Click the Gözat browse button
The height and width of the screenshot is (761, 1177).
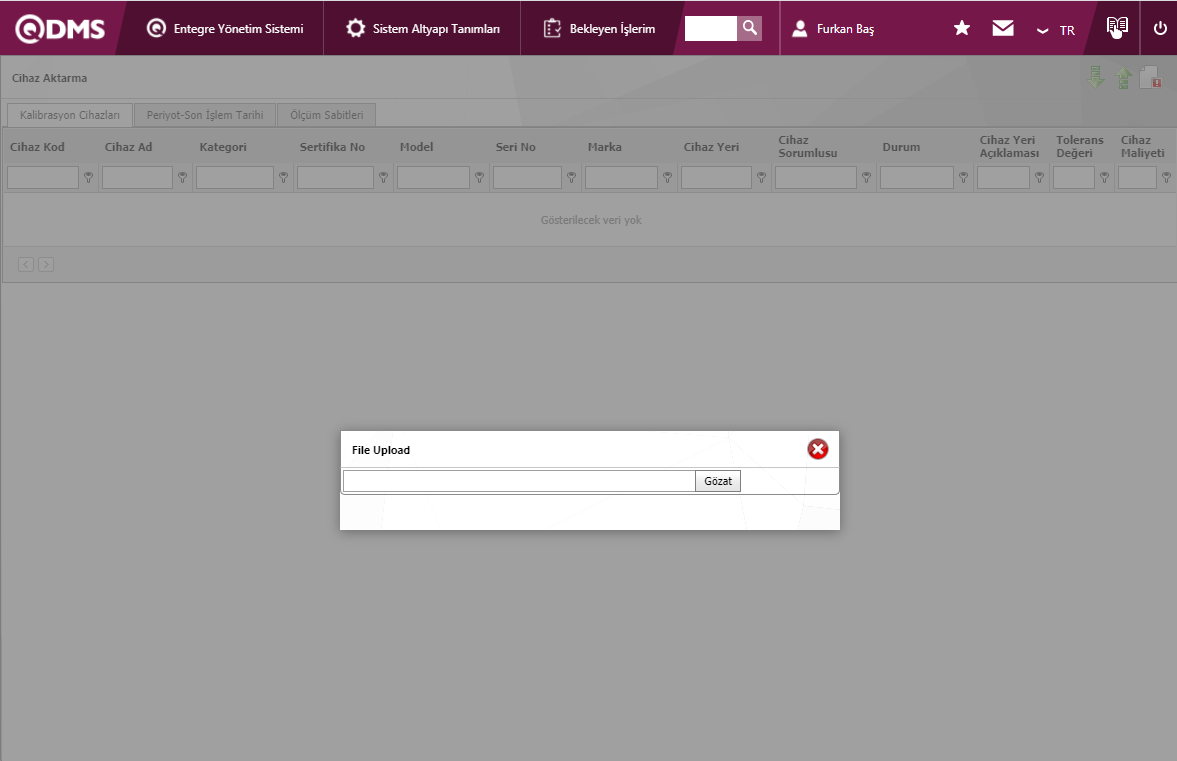[718, 482]
